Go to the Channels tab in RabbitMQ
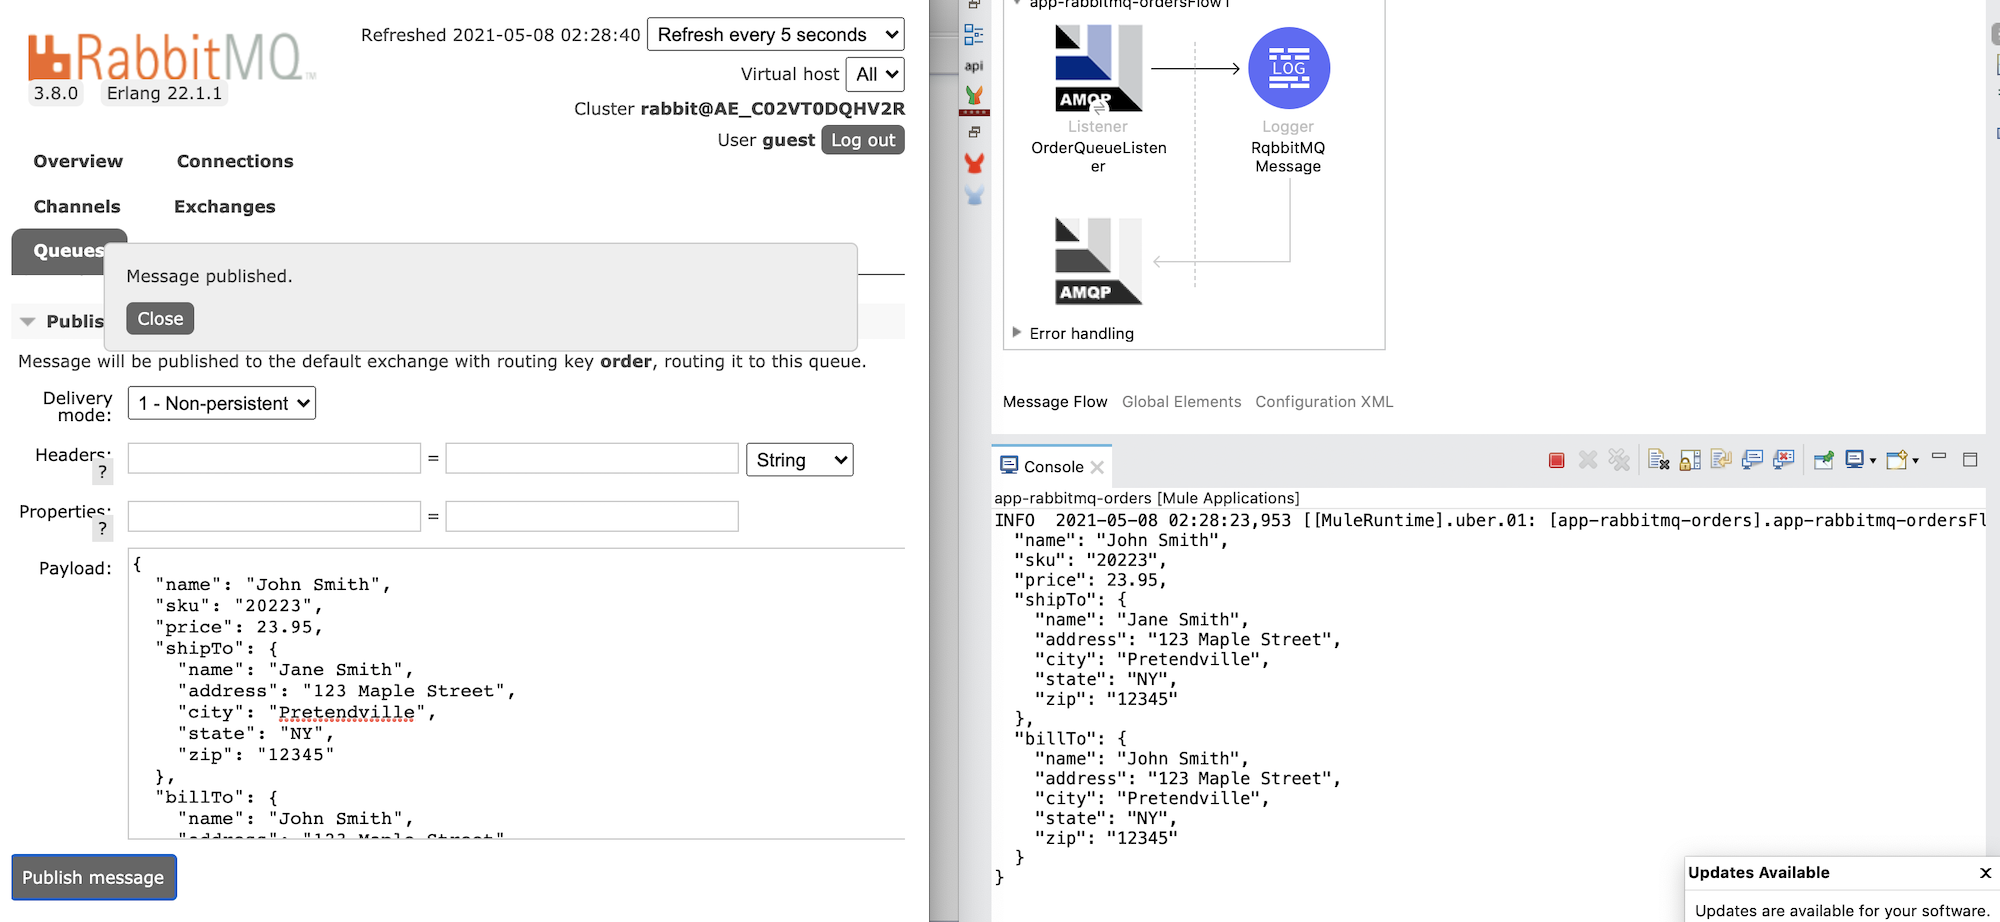 pyautogui.click(x=77, y=207)
